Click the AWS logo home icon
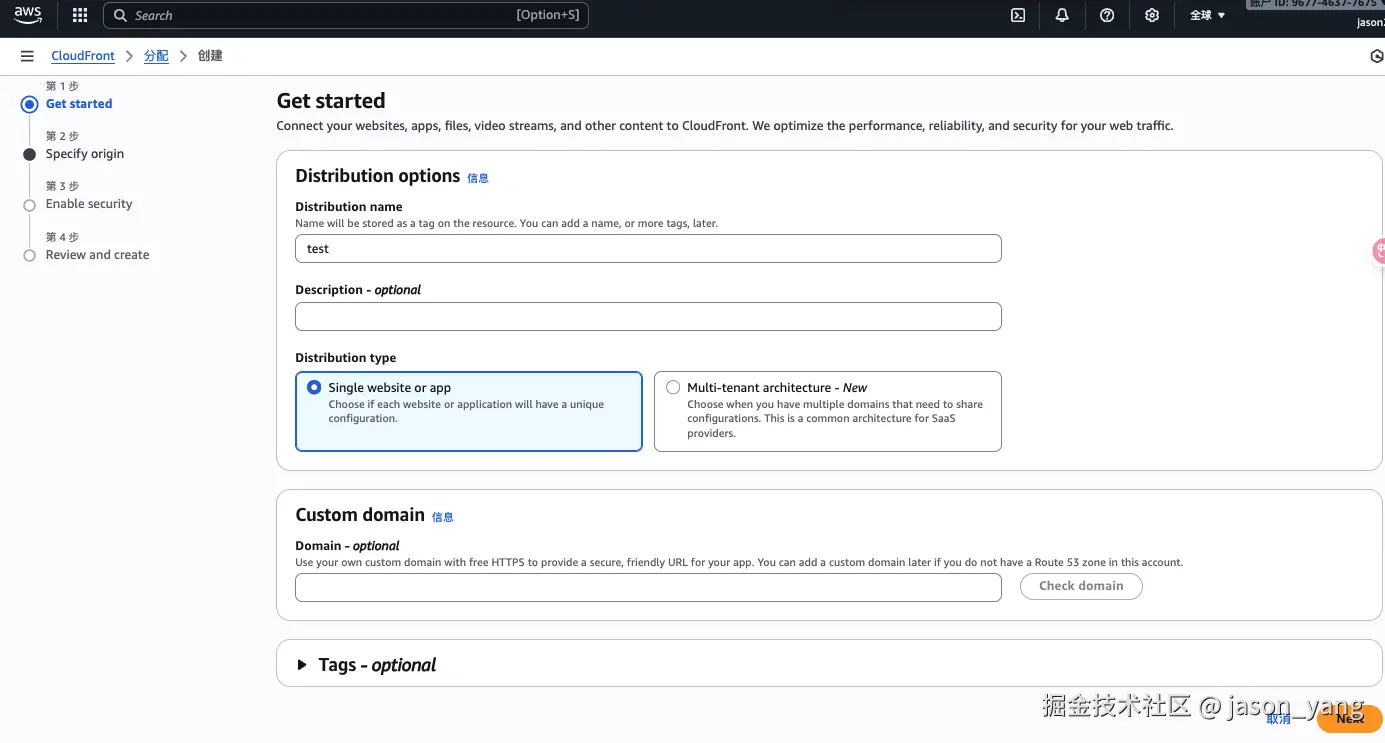The image size is (1385, 743). [x=28, y=15]
